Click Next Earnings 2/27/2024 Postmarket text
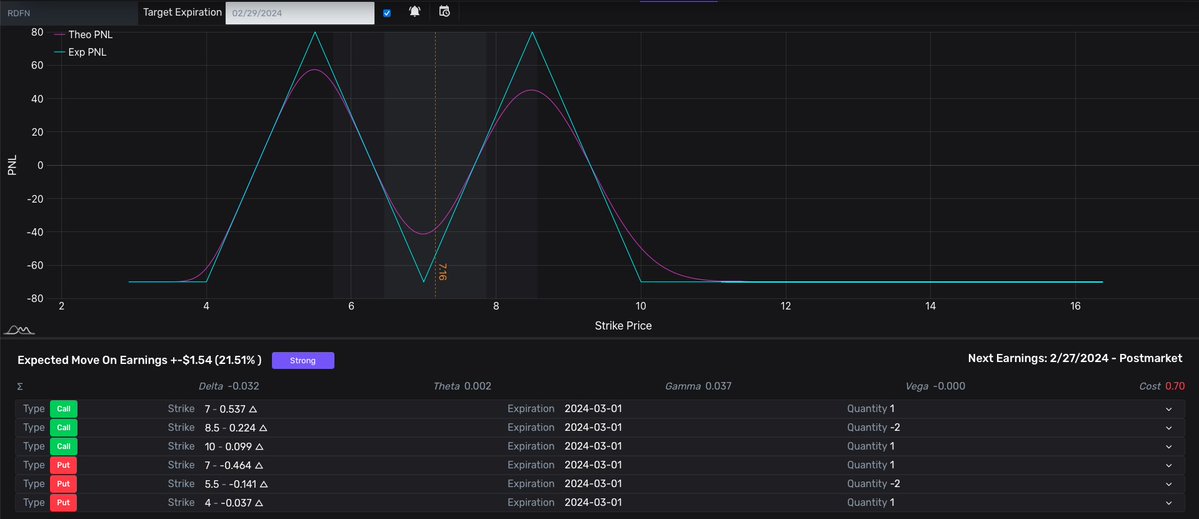 point(1077,358)
